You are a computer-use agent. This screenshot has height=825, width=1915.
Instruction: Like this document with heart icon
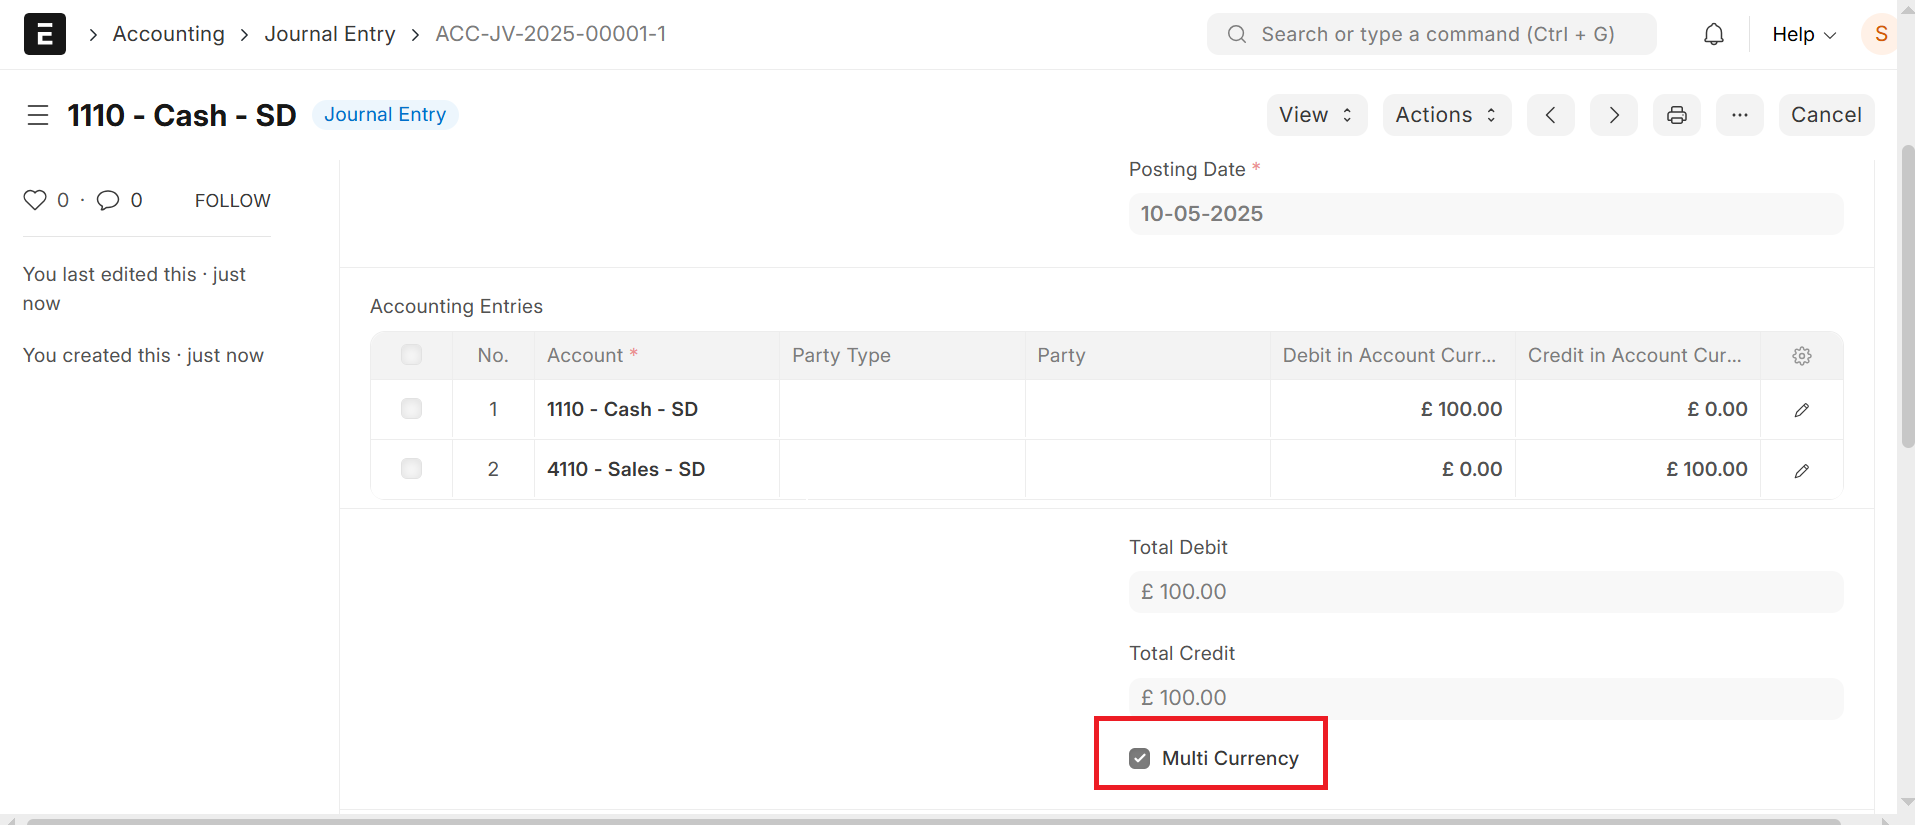tap(35, 200)
